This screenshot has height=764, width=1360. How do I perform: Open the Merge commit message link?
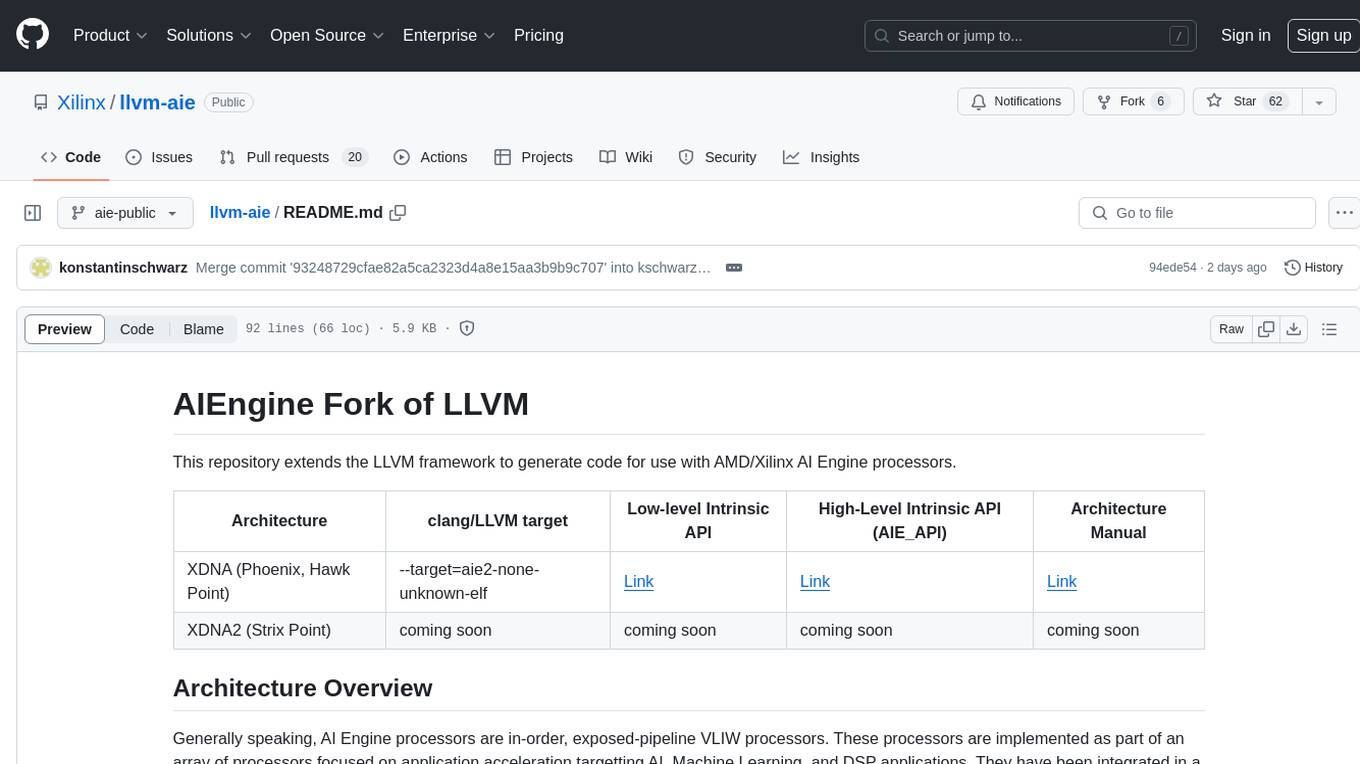point(453,268)
